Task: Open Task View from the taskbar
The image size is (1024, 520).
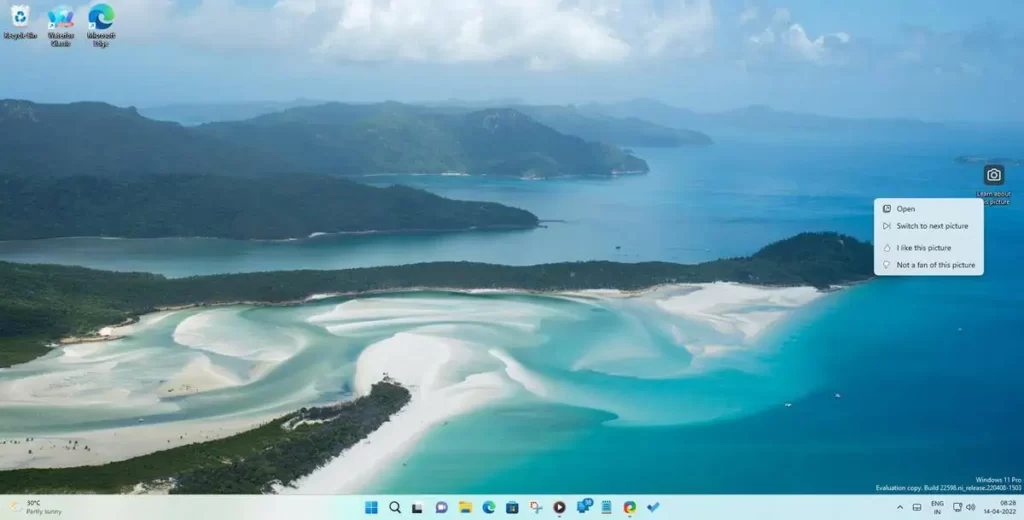Action: tap(418, 507)
